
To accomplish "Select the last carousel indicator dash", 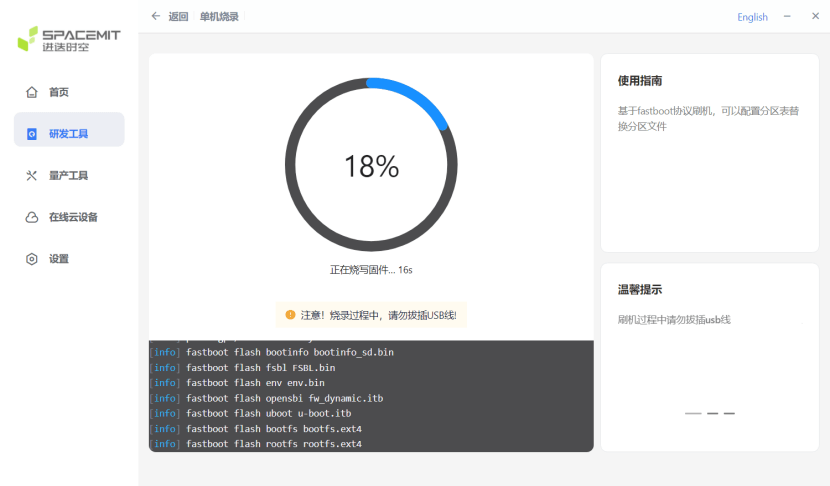I will (729, 413).
